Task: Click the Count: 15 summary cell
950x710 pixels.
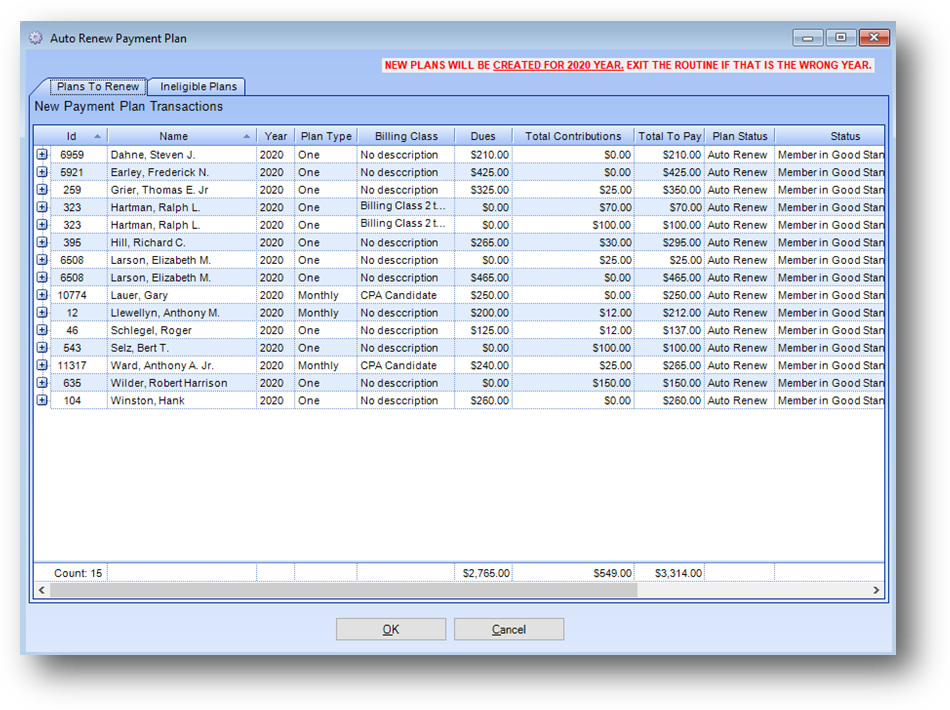Action: [x=71, y=573]
